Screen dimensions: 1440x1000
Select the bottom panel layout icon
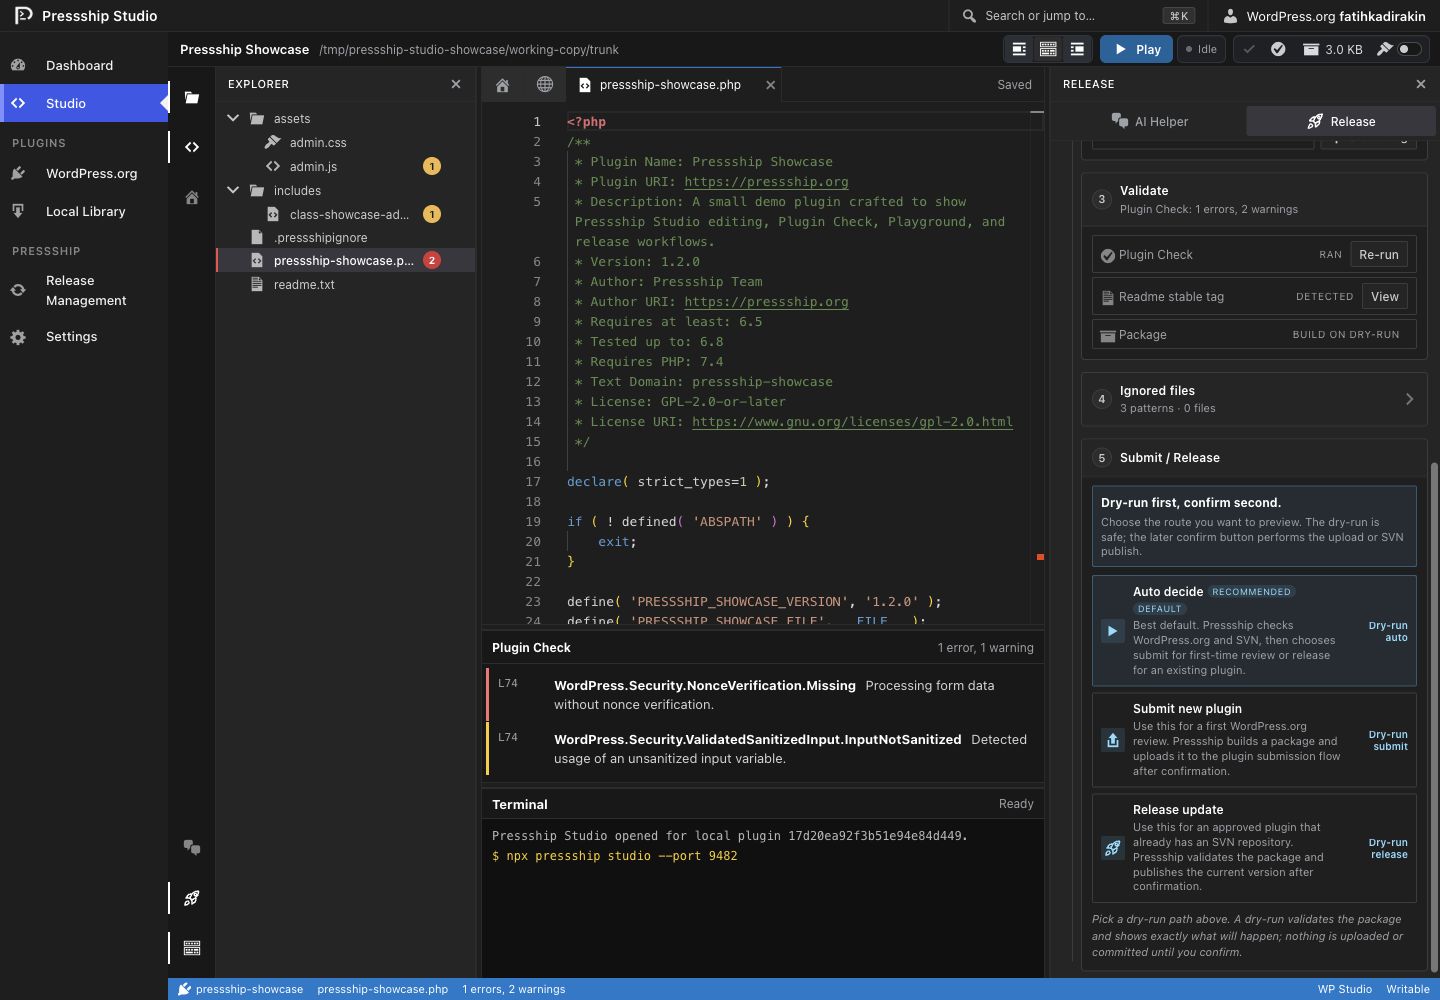pyautogui.click(x=1048, y=49)
